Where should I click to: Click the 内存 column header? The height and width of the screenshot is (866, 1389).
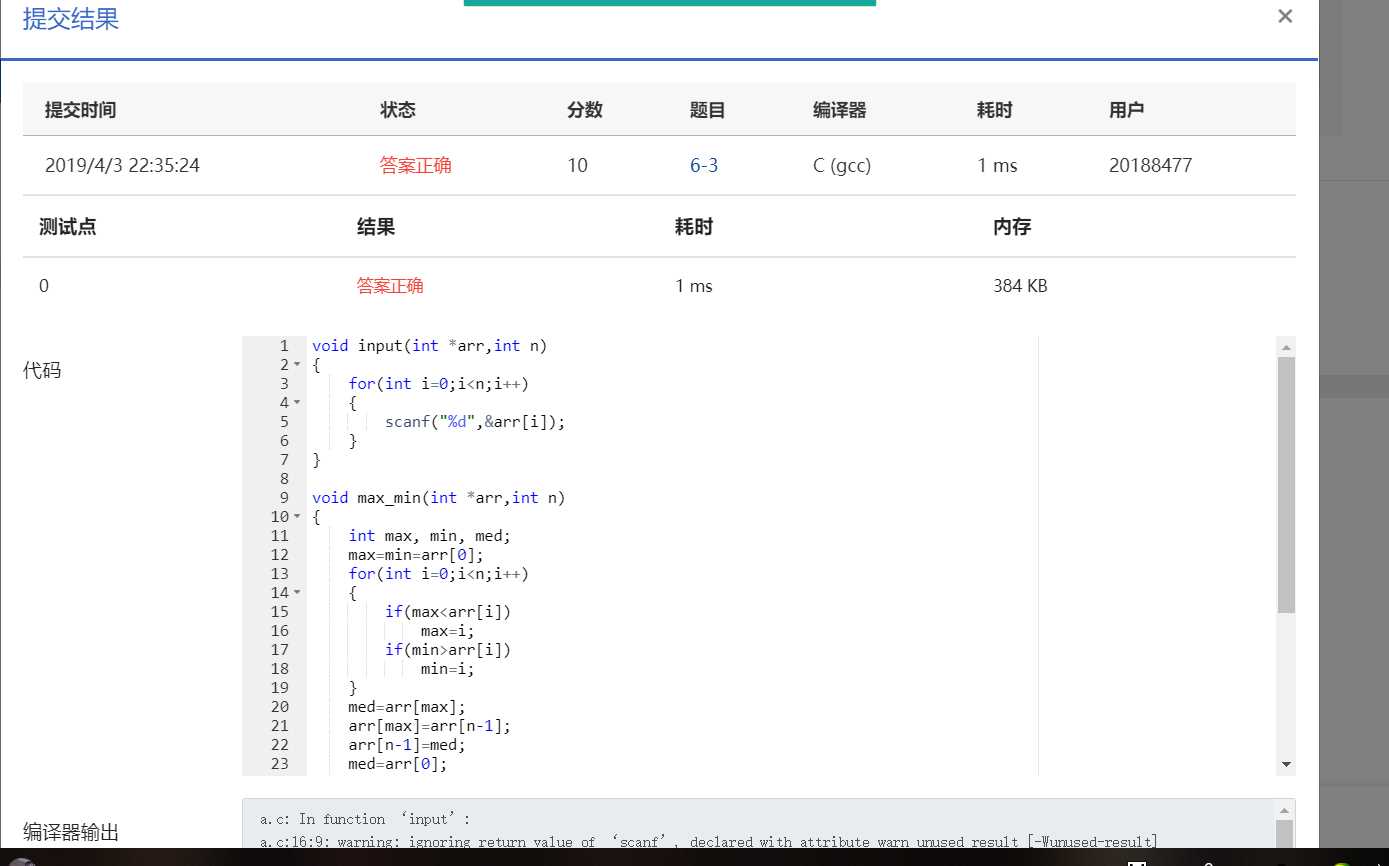click(1012, 227)
